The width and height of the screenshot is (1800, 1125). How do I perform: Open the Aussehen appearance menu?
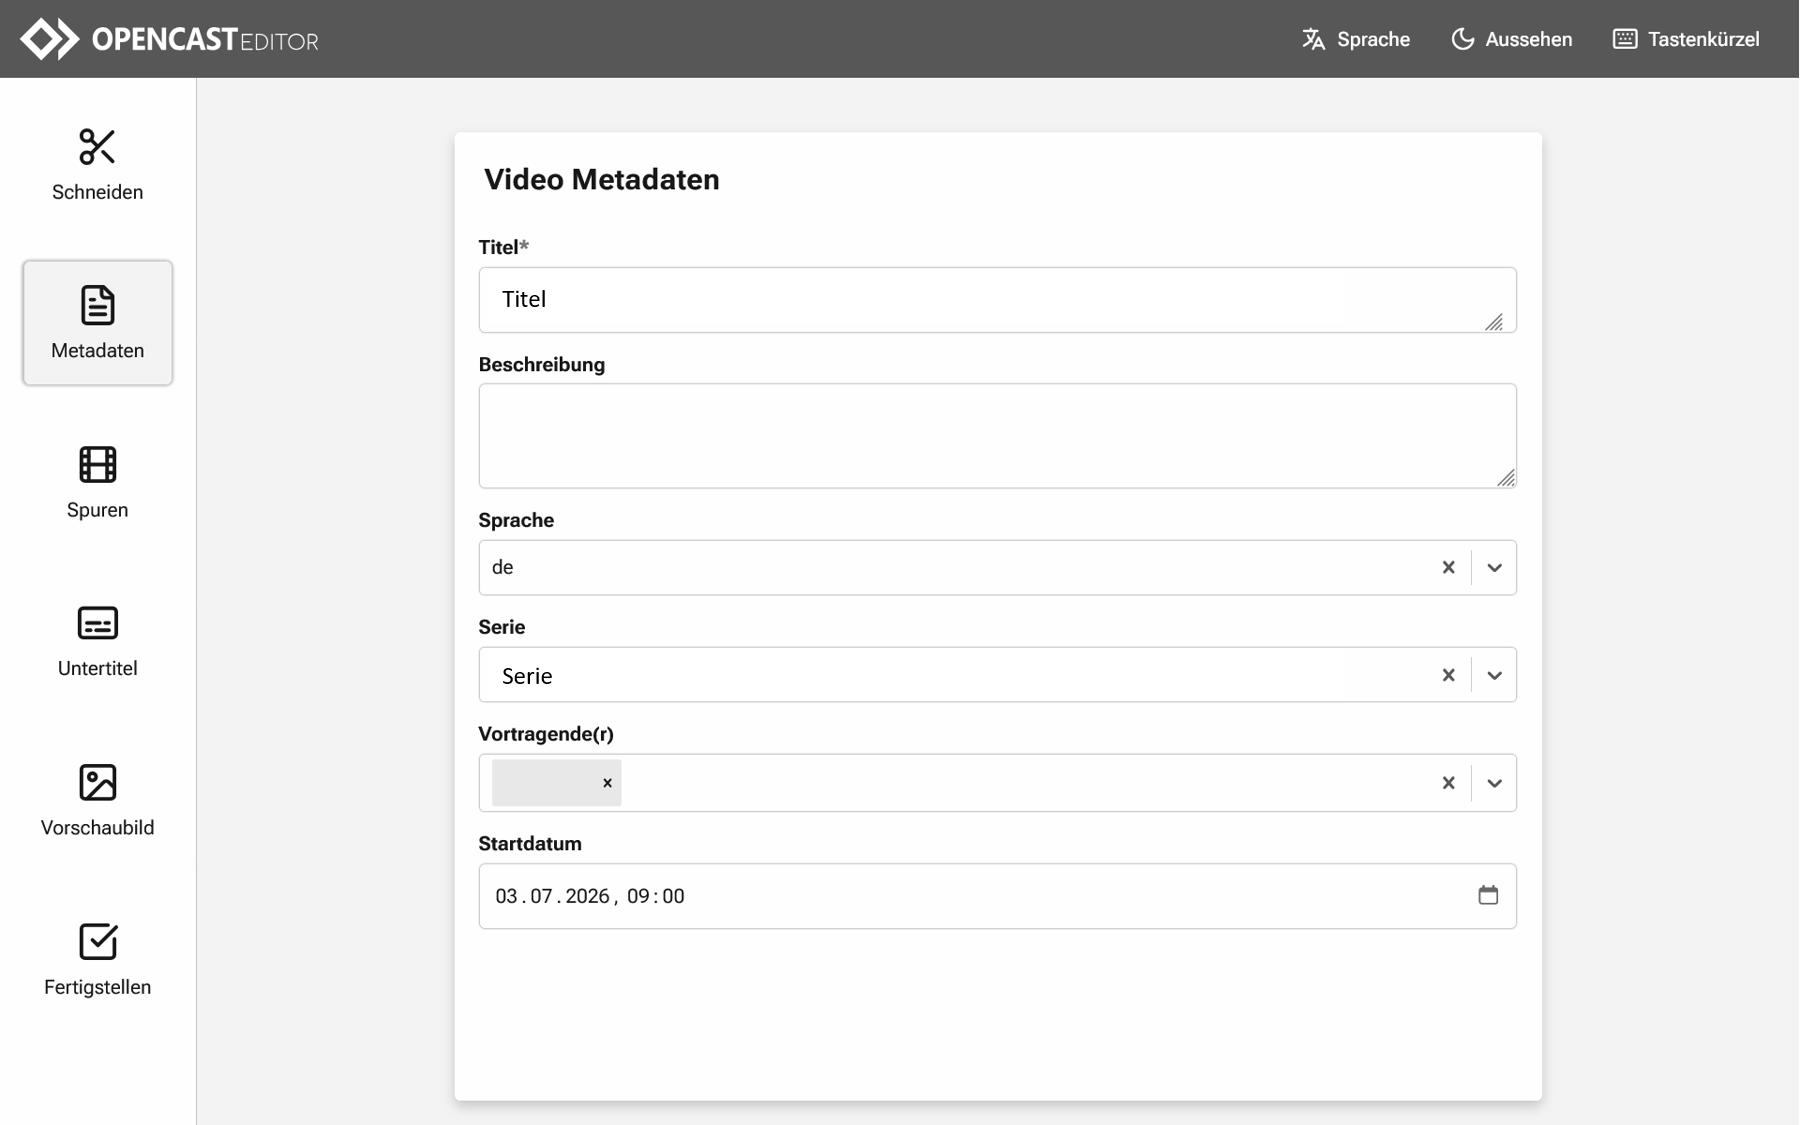point(1511,39)
